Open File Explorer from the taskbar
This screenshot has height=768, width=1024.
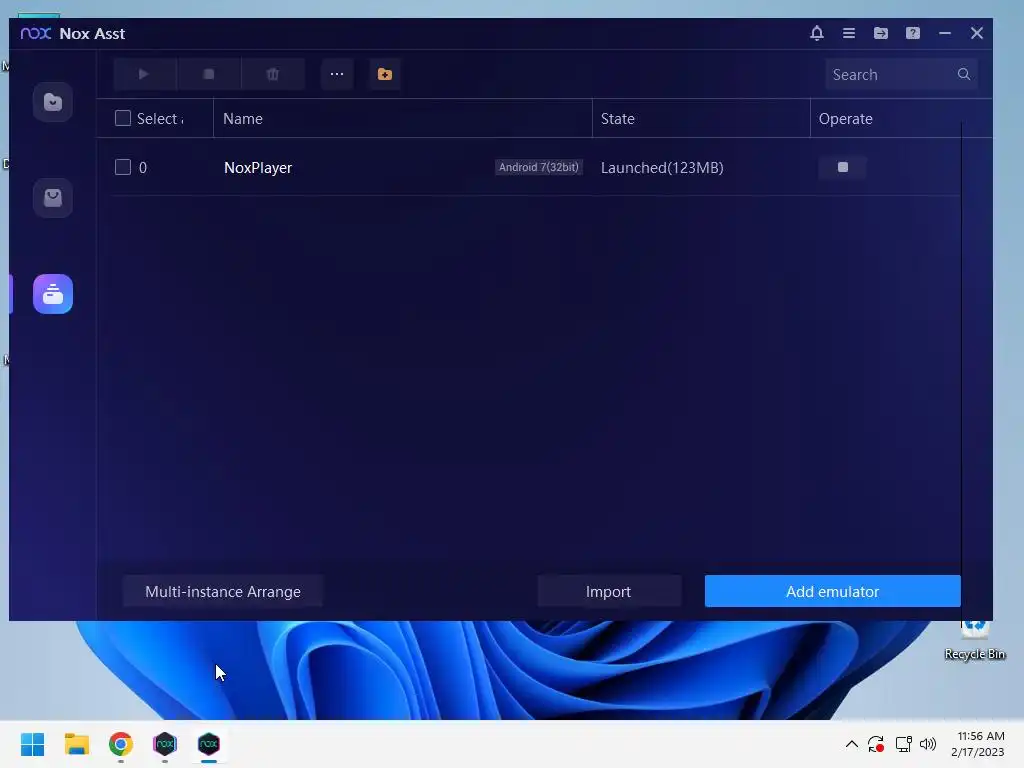click(x=76, y=744)
